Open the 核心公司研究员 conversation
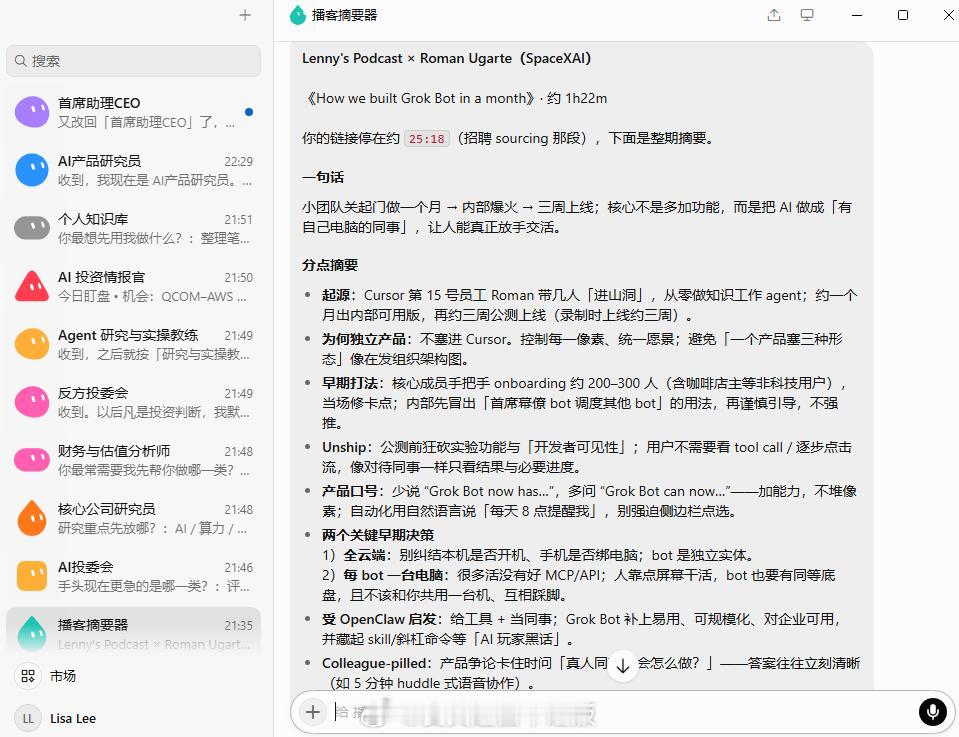 click(x=133, y=517)
